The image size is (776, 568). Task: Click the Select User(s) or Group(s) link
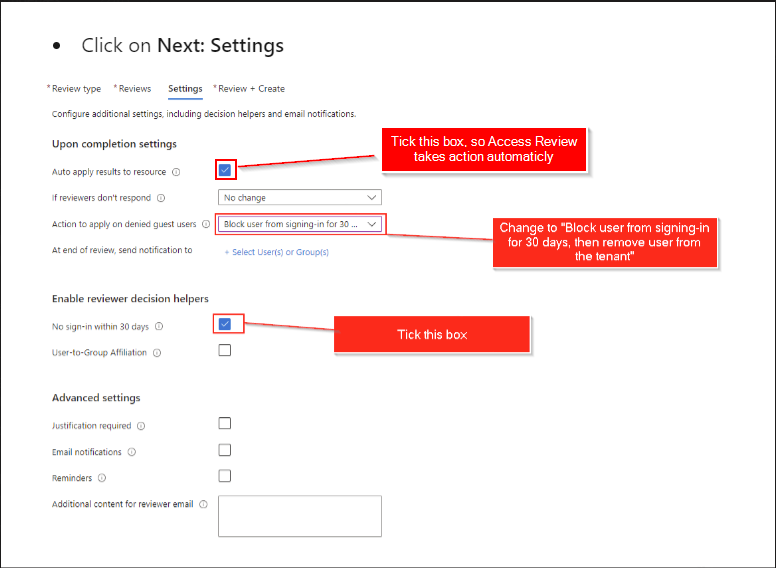click(x=276, y=252)
